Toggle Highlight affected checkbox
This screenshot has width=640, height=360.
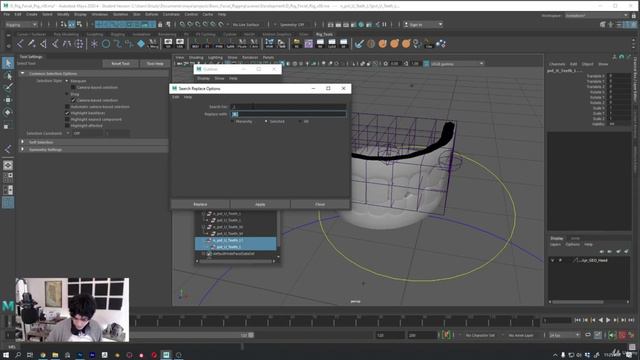pyautogui.click(x=67, y=126)
